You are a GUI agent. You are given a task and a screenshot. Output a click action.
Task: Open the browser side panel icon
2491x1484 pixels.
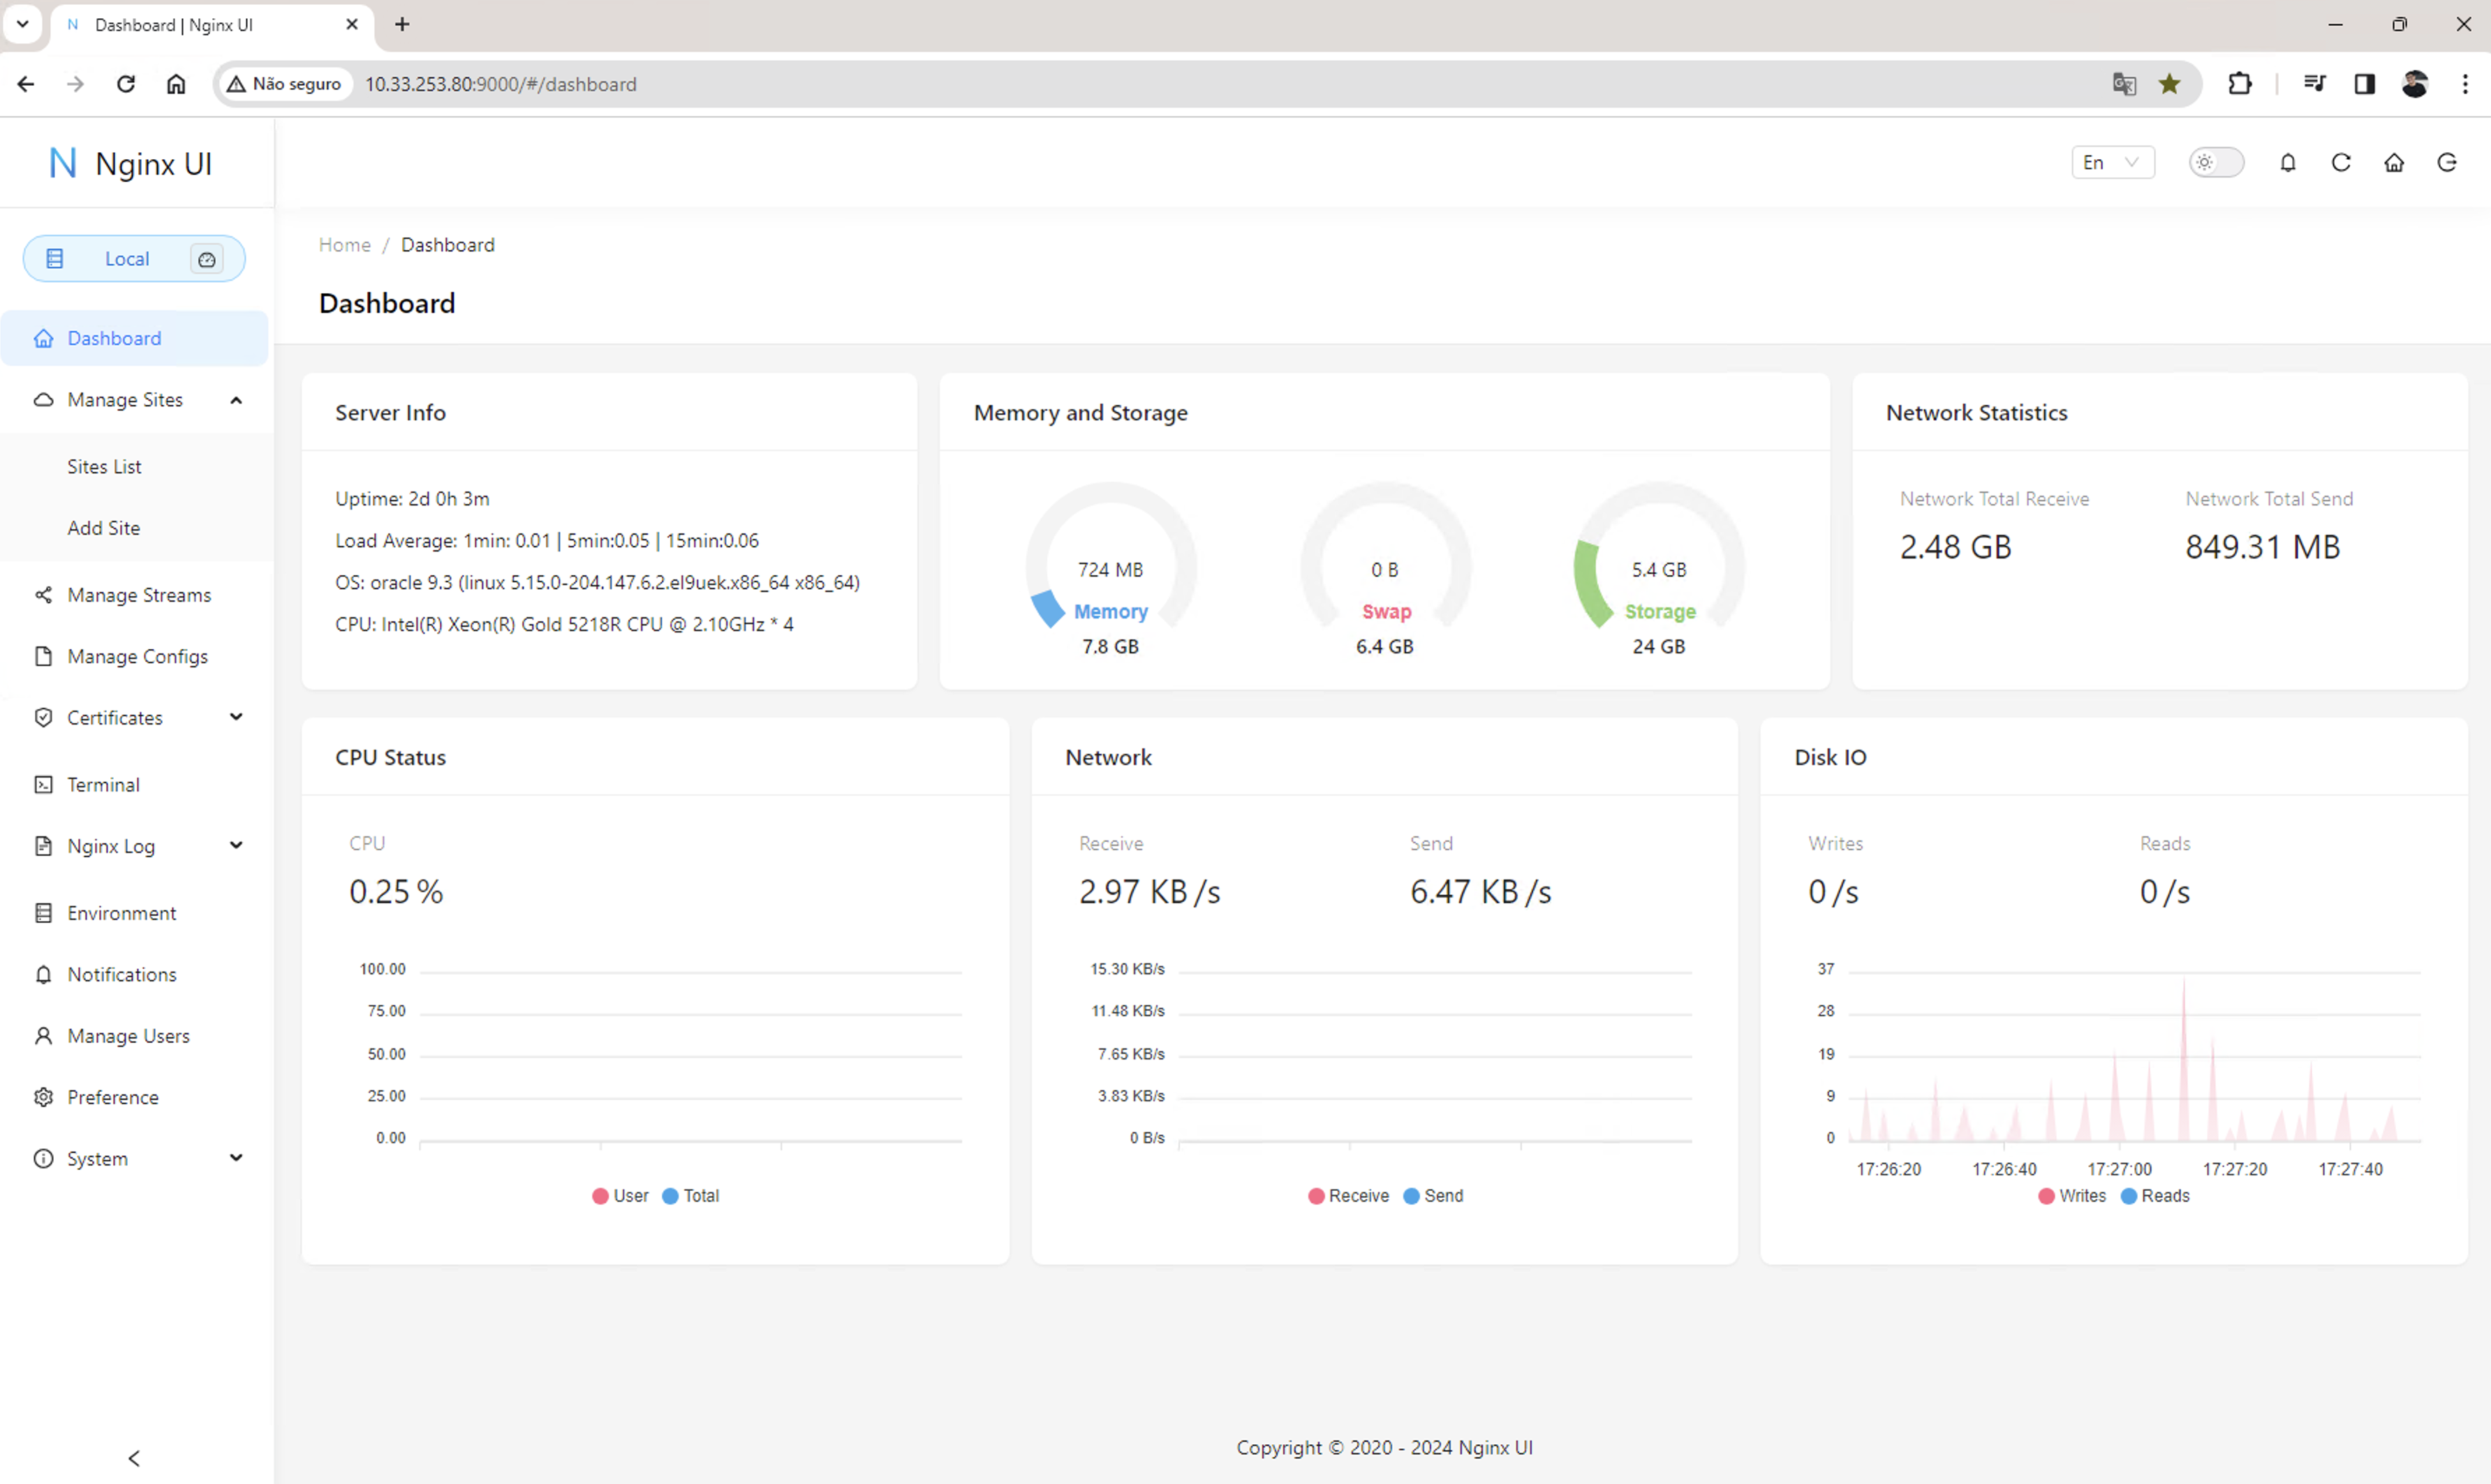click(2364, 84)
